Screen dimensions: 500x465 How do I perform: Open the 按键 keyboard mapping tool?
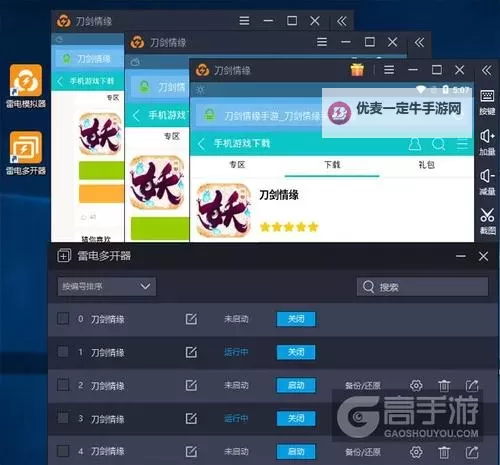tap(487, 102)
